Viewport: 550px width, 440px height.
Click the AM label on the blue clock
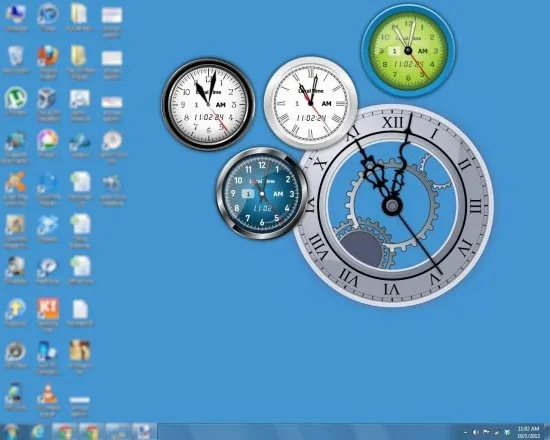pos(278,194)
